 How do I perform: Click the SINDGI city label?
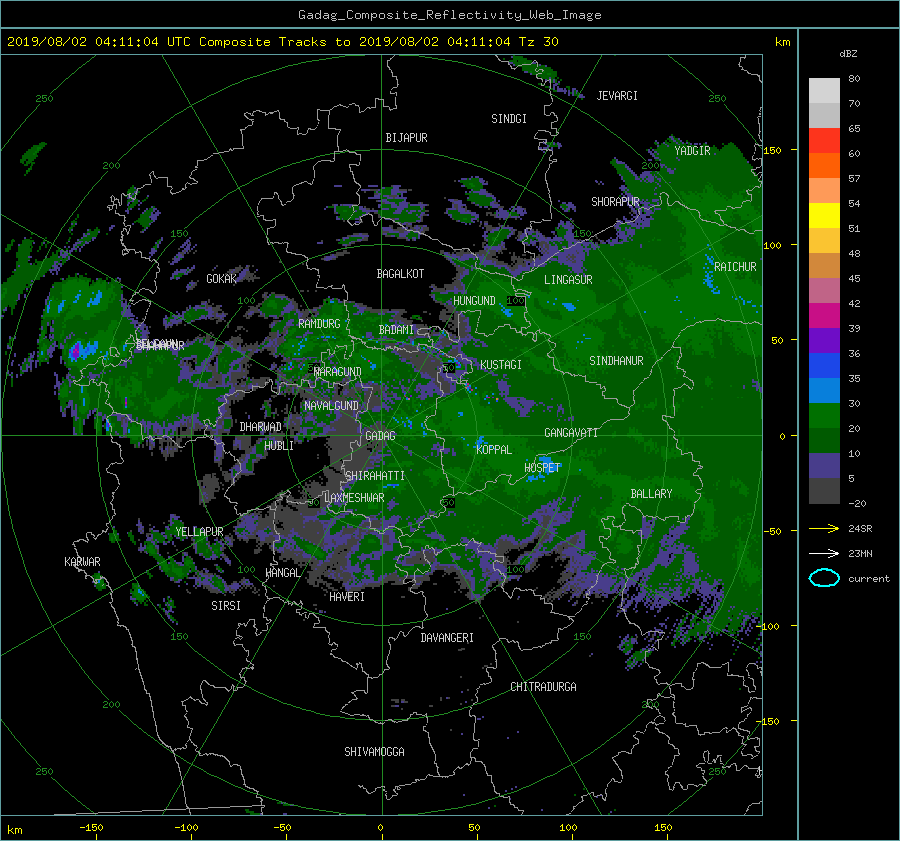[x=509, y=119]
